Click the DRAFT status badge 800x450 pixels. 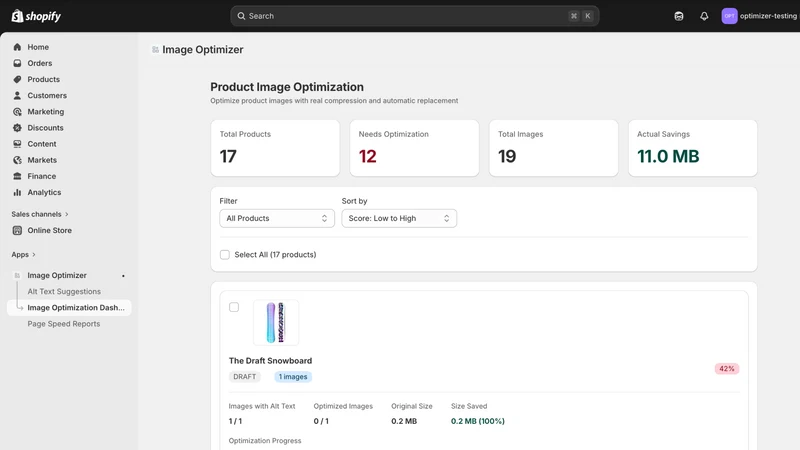click(244, 377)
